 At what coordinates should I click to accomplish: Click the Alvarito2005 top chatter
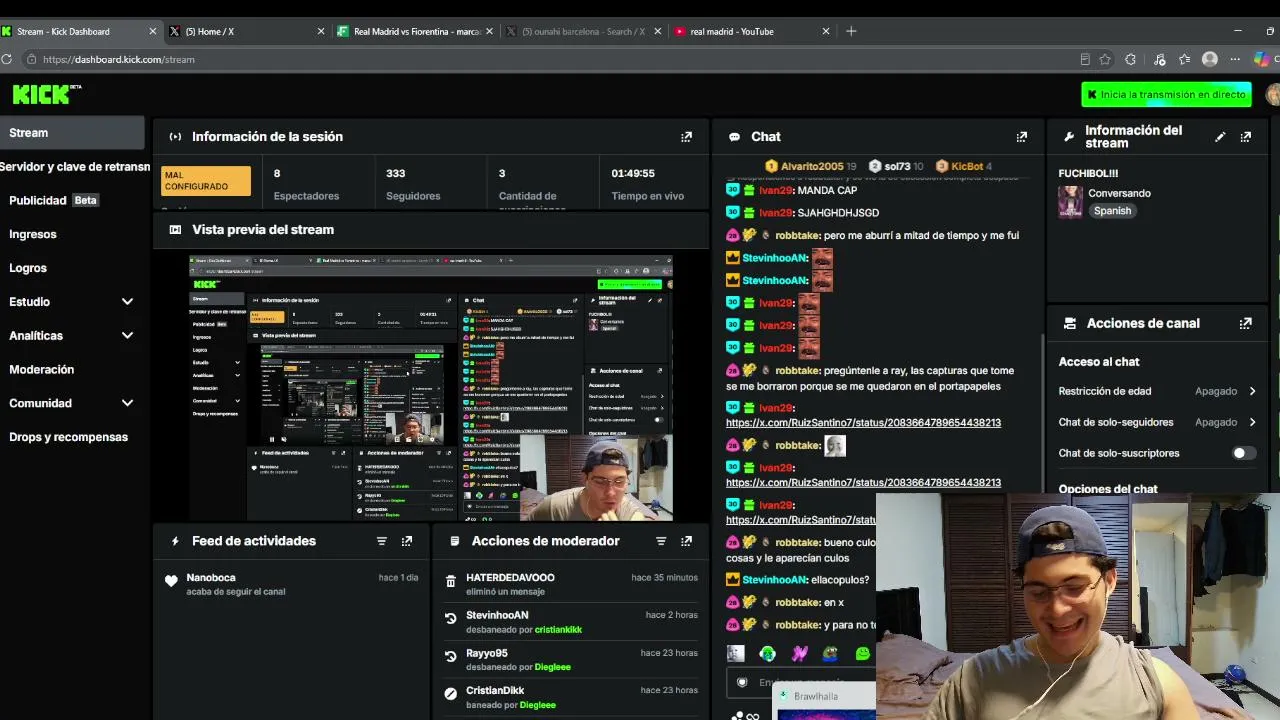click(811, 166)
